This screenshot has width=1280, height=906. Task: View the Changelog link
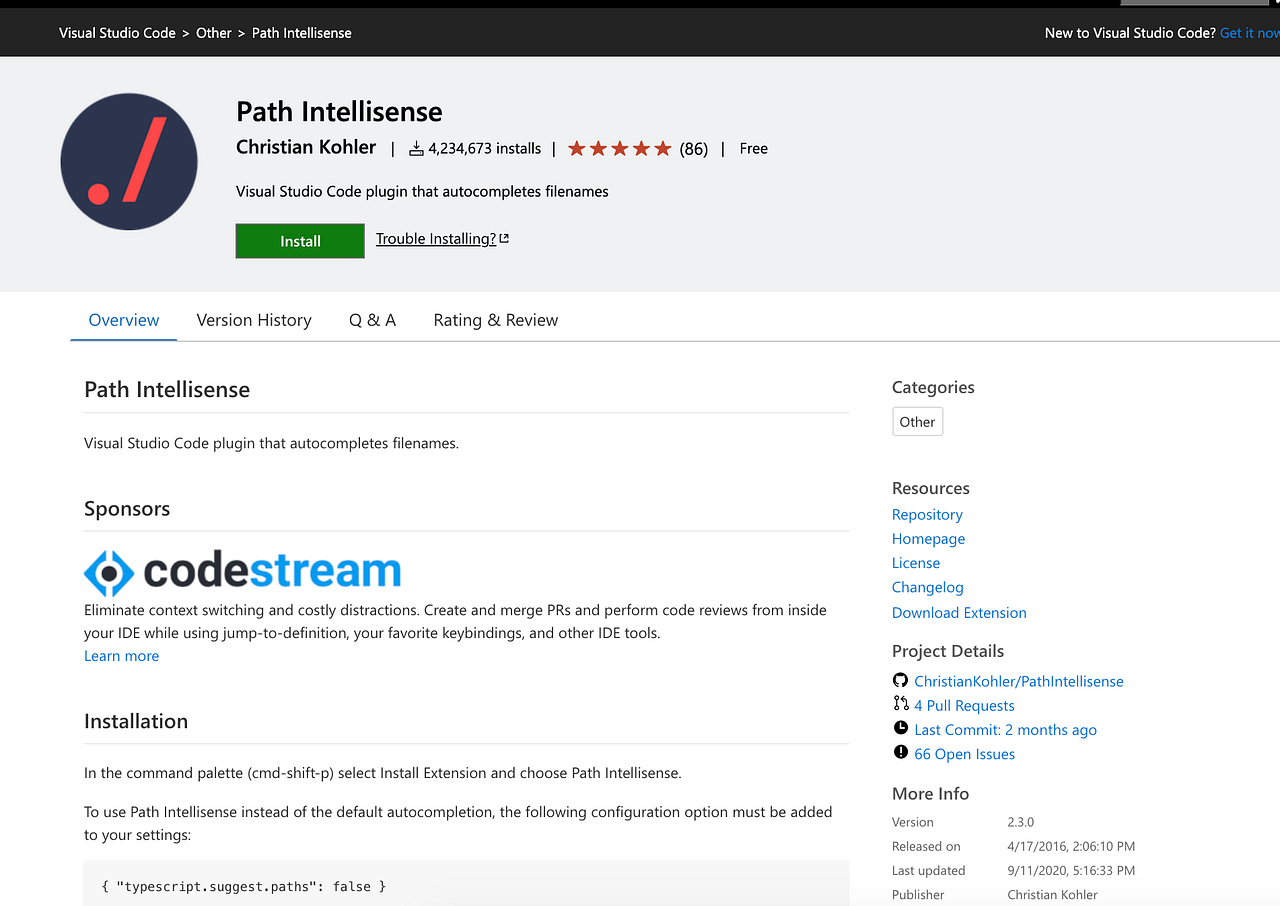[928, 587]
